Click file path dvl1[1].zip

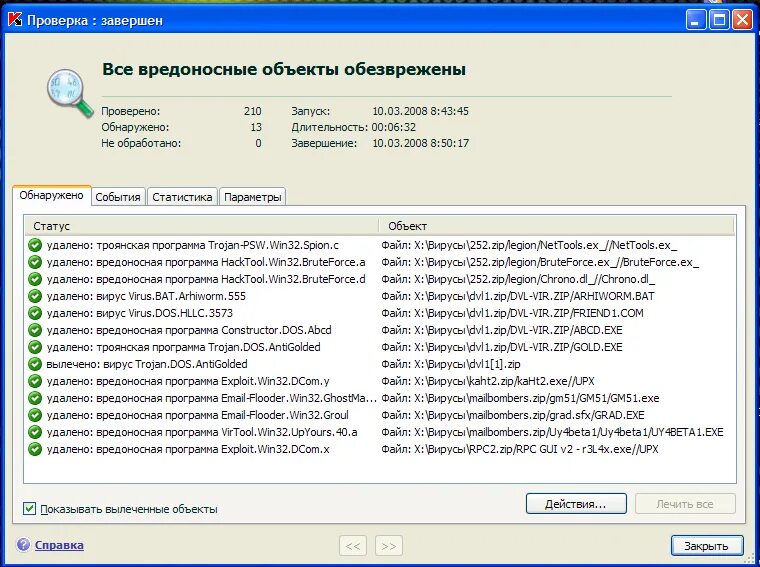[451, 364]
